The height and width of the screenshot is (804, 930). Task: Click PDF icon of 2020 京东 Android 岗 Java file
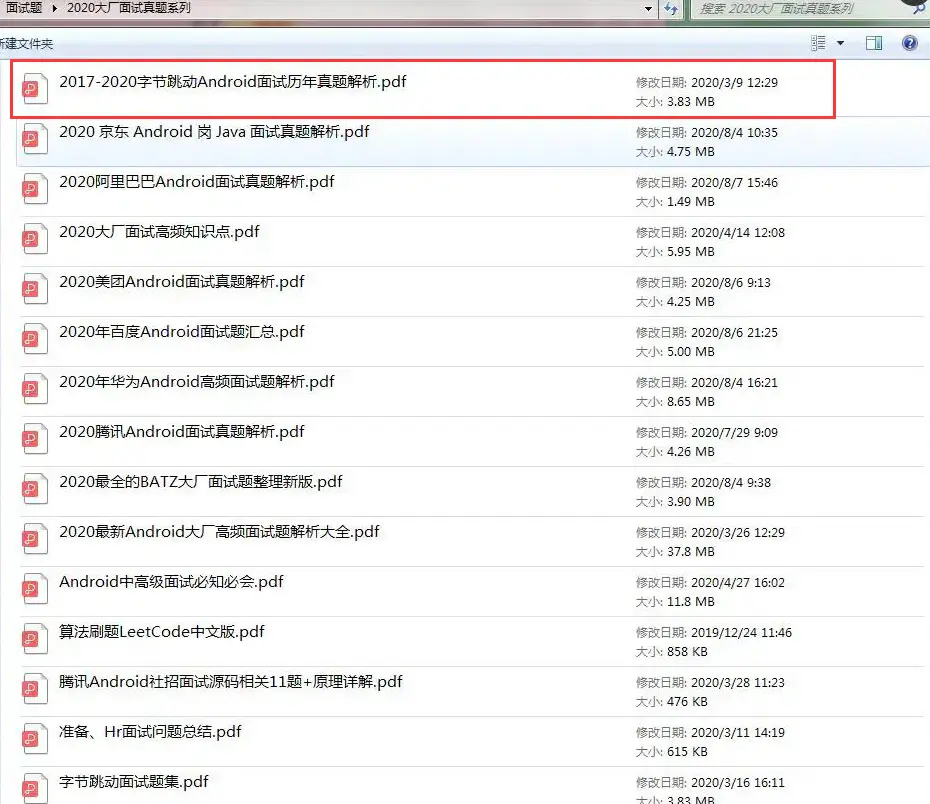pos(35,139)
